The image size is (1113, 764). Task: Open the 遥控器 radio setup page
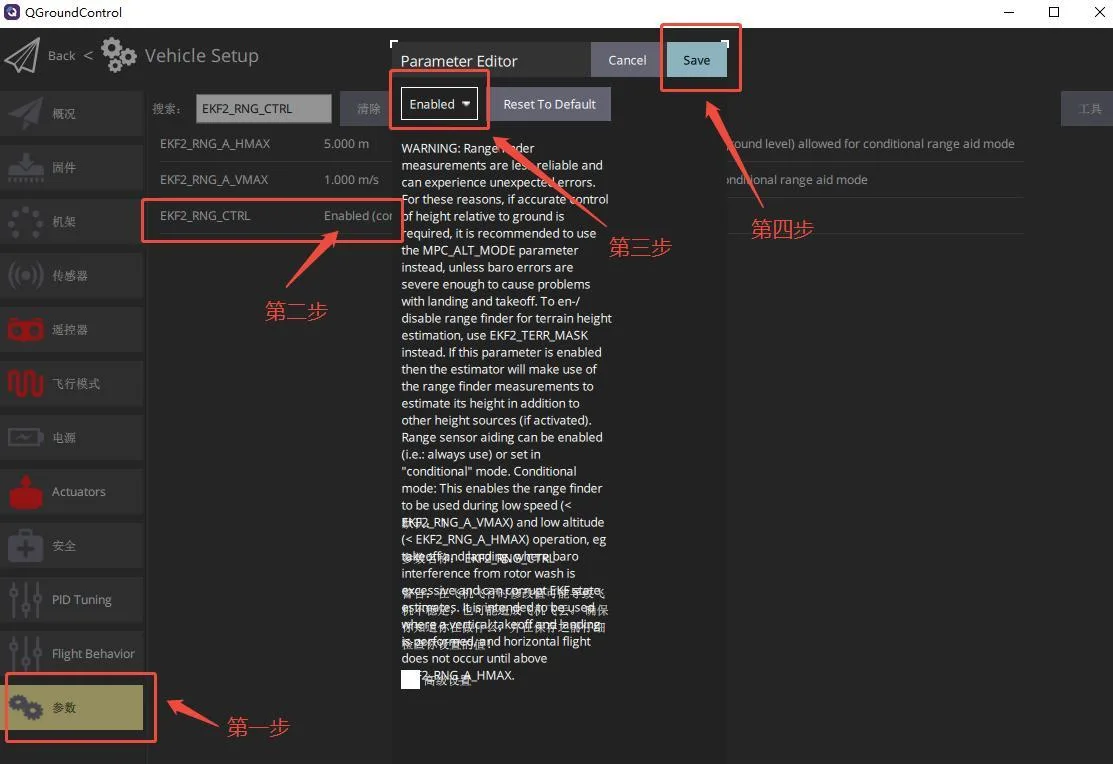click(72, 329)
